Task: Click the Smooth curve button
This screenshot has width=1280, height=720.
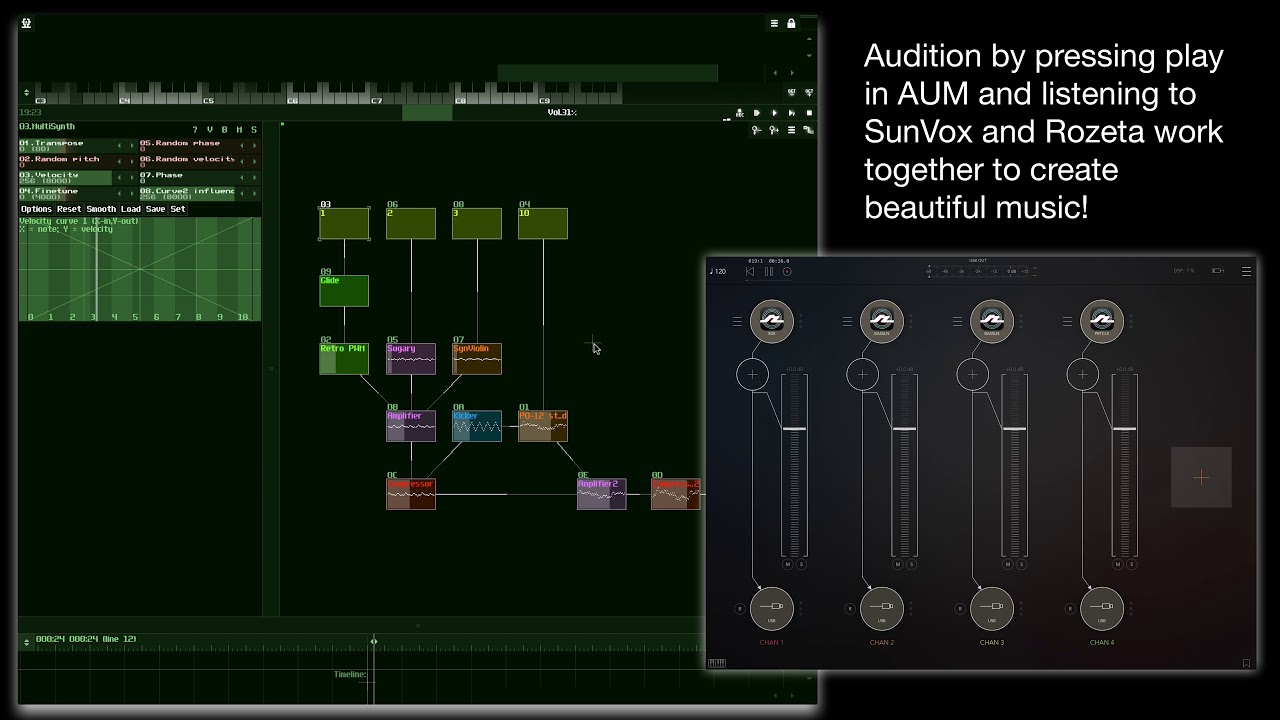Action: tap(101, 209)
